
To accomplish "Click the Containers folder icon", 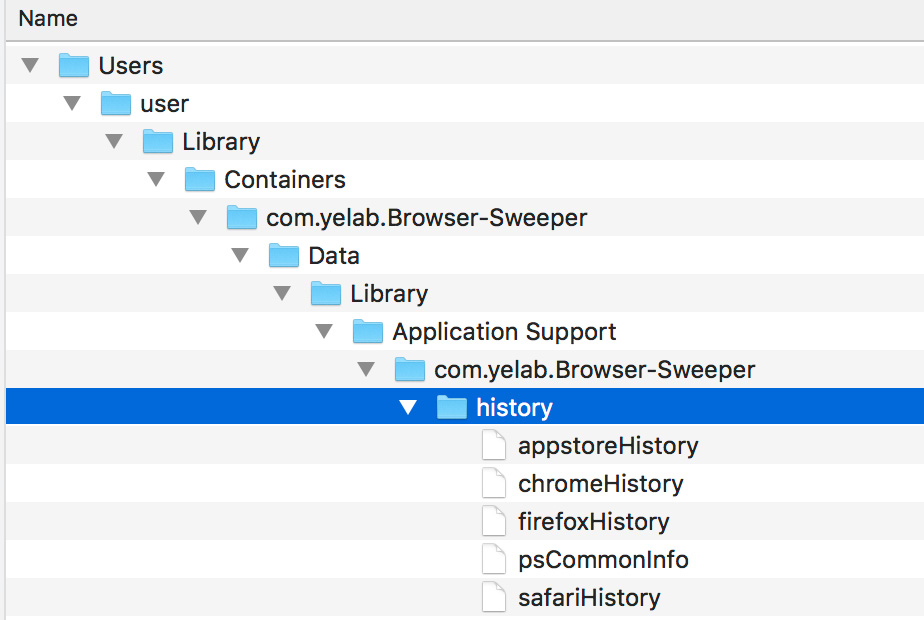I will (x=200, y=180).
